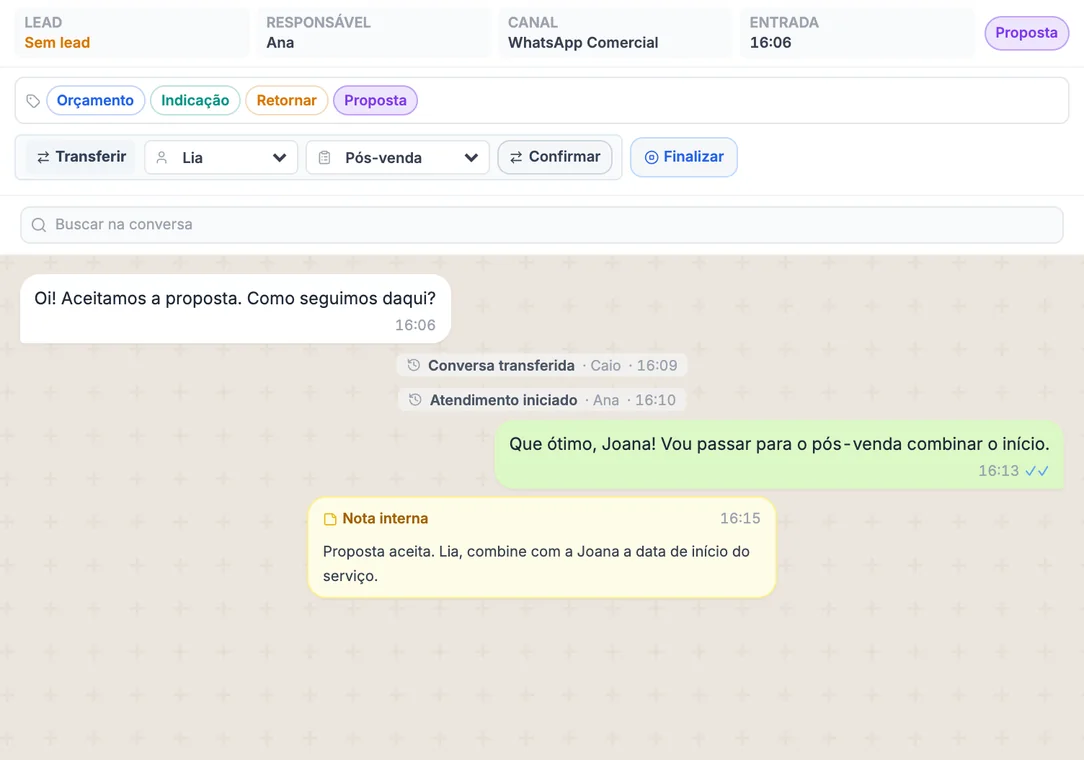
Task: Click the note icon beside Nota interna
Action: 330,519
